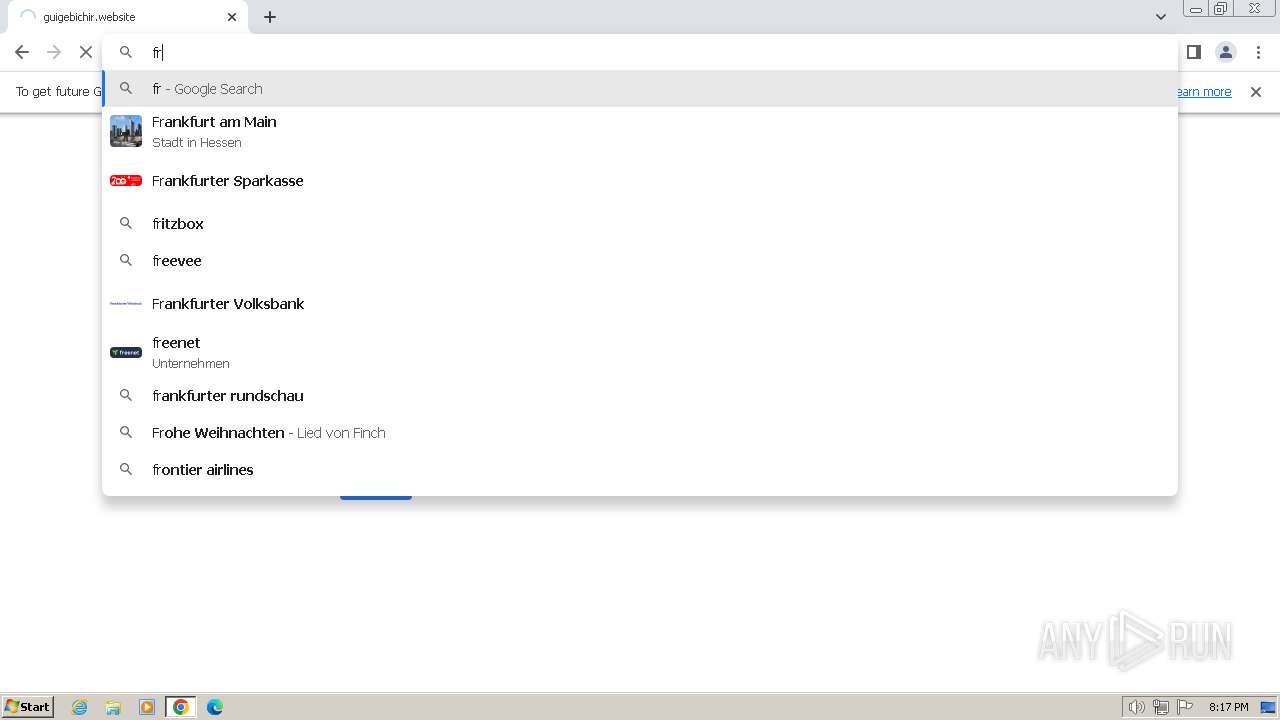Select the frankfurter rundschau suggestion
Screen dimensions: 1280x720
(x=640, y=396)
